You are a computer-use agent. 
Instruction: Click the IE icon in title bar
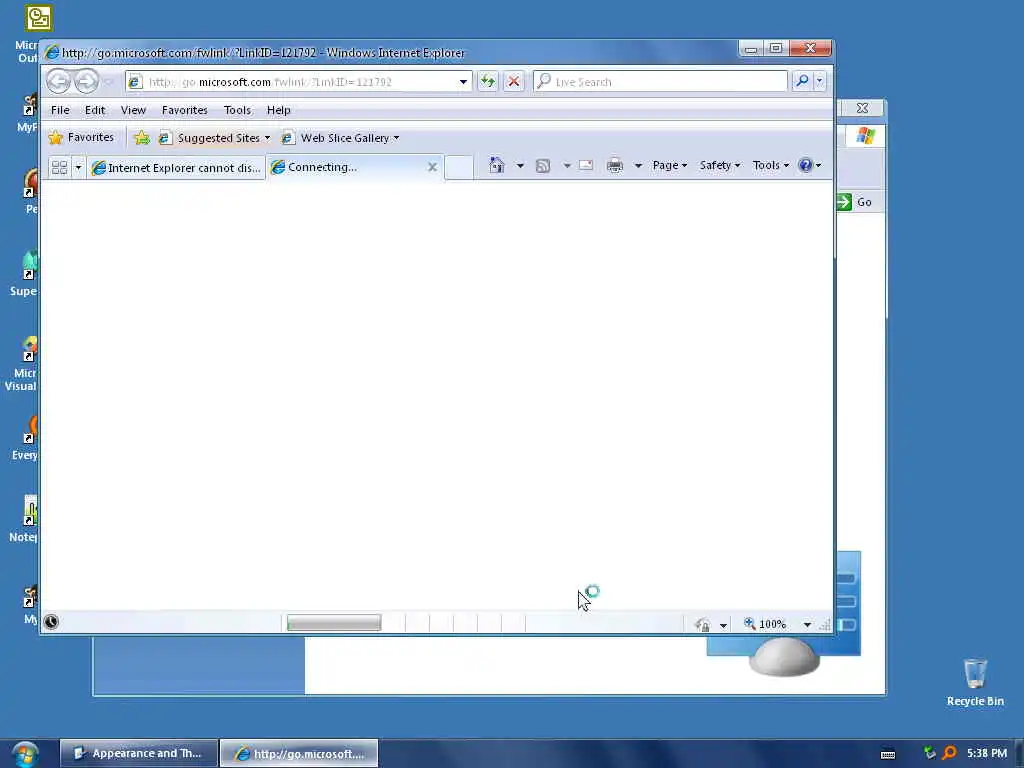pos(52,52)
